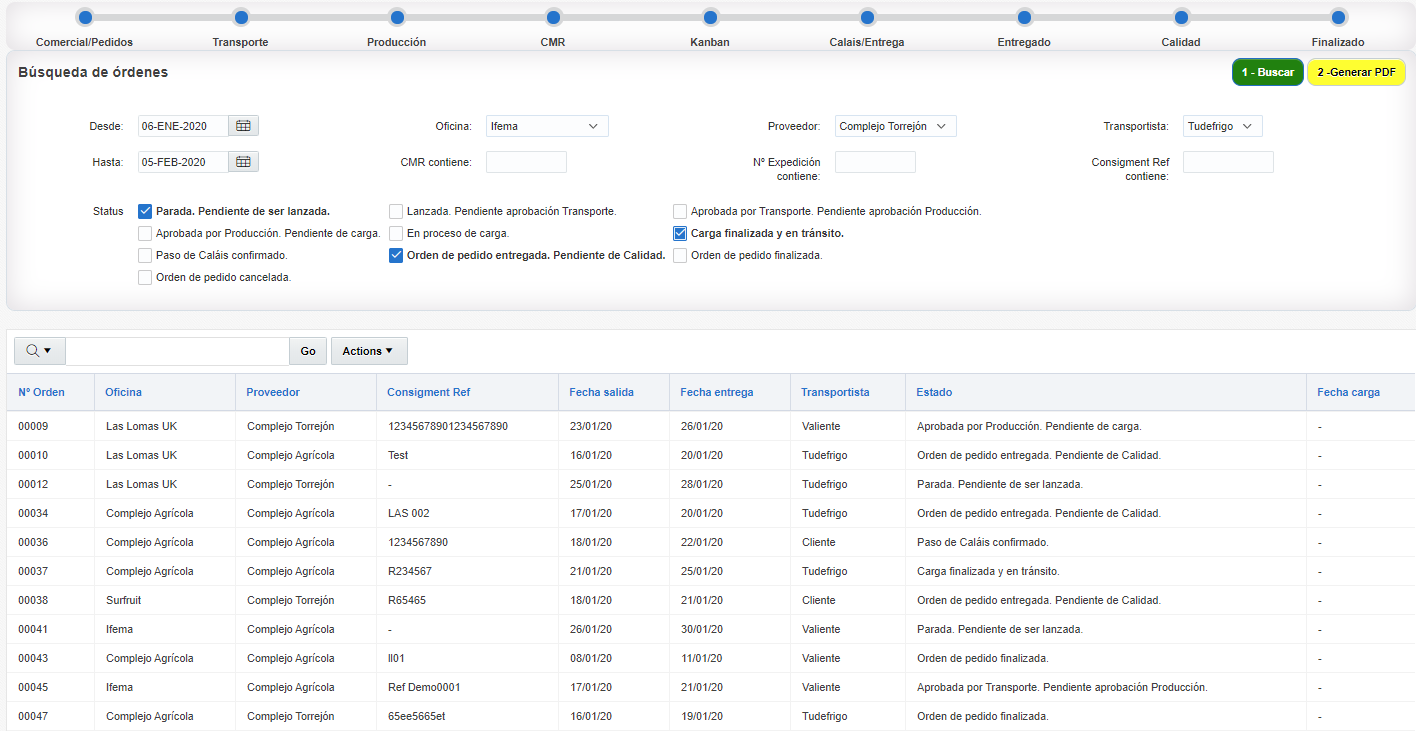The height and width of the screenshot is (731, 1416).
Task: Go to the Calais/Entrega step
Action: pyautogui.click(x=867, y=17)
